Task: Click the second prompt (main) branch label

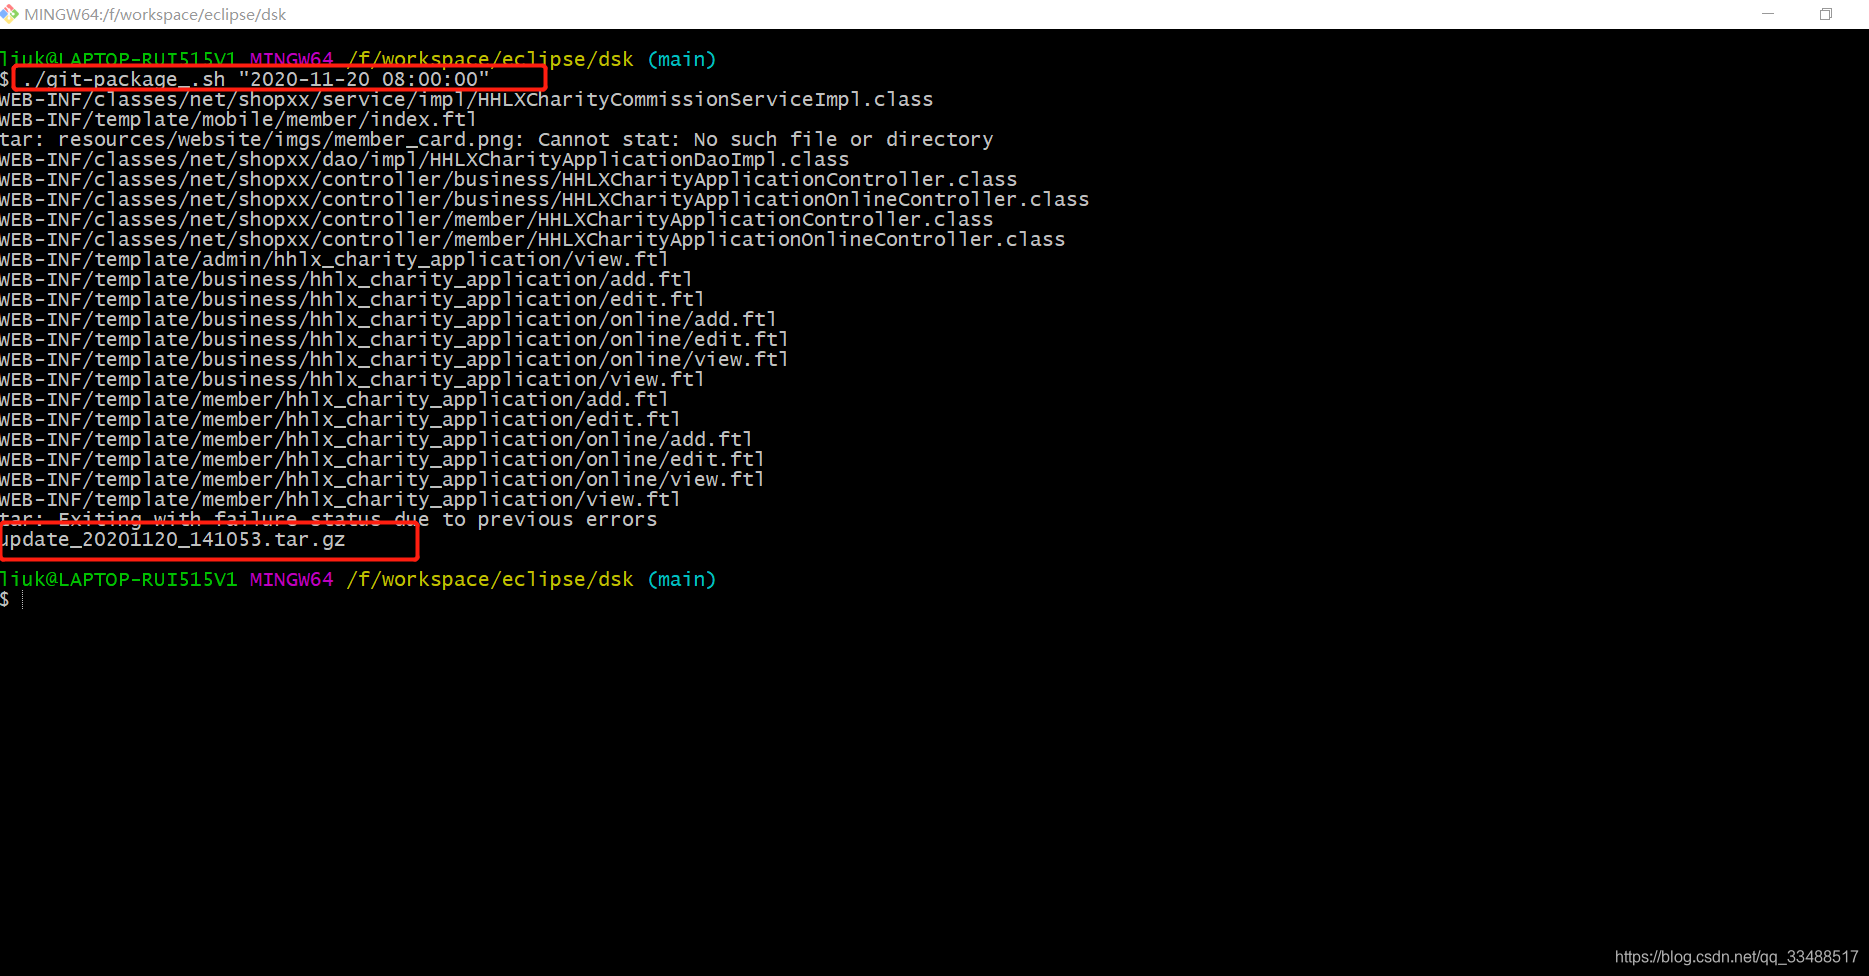Action: [682, 579]
